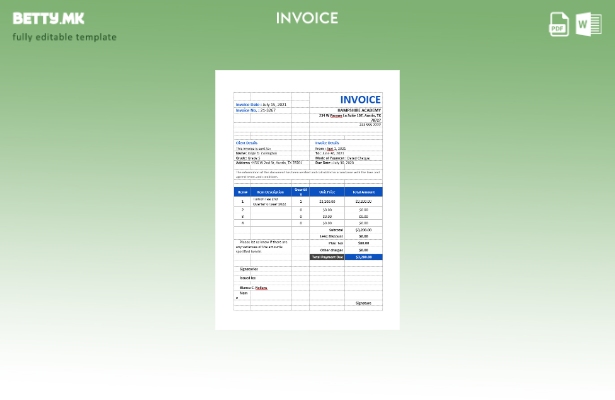Open the invoice template preview thumbnail

307,200
